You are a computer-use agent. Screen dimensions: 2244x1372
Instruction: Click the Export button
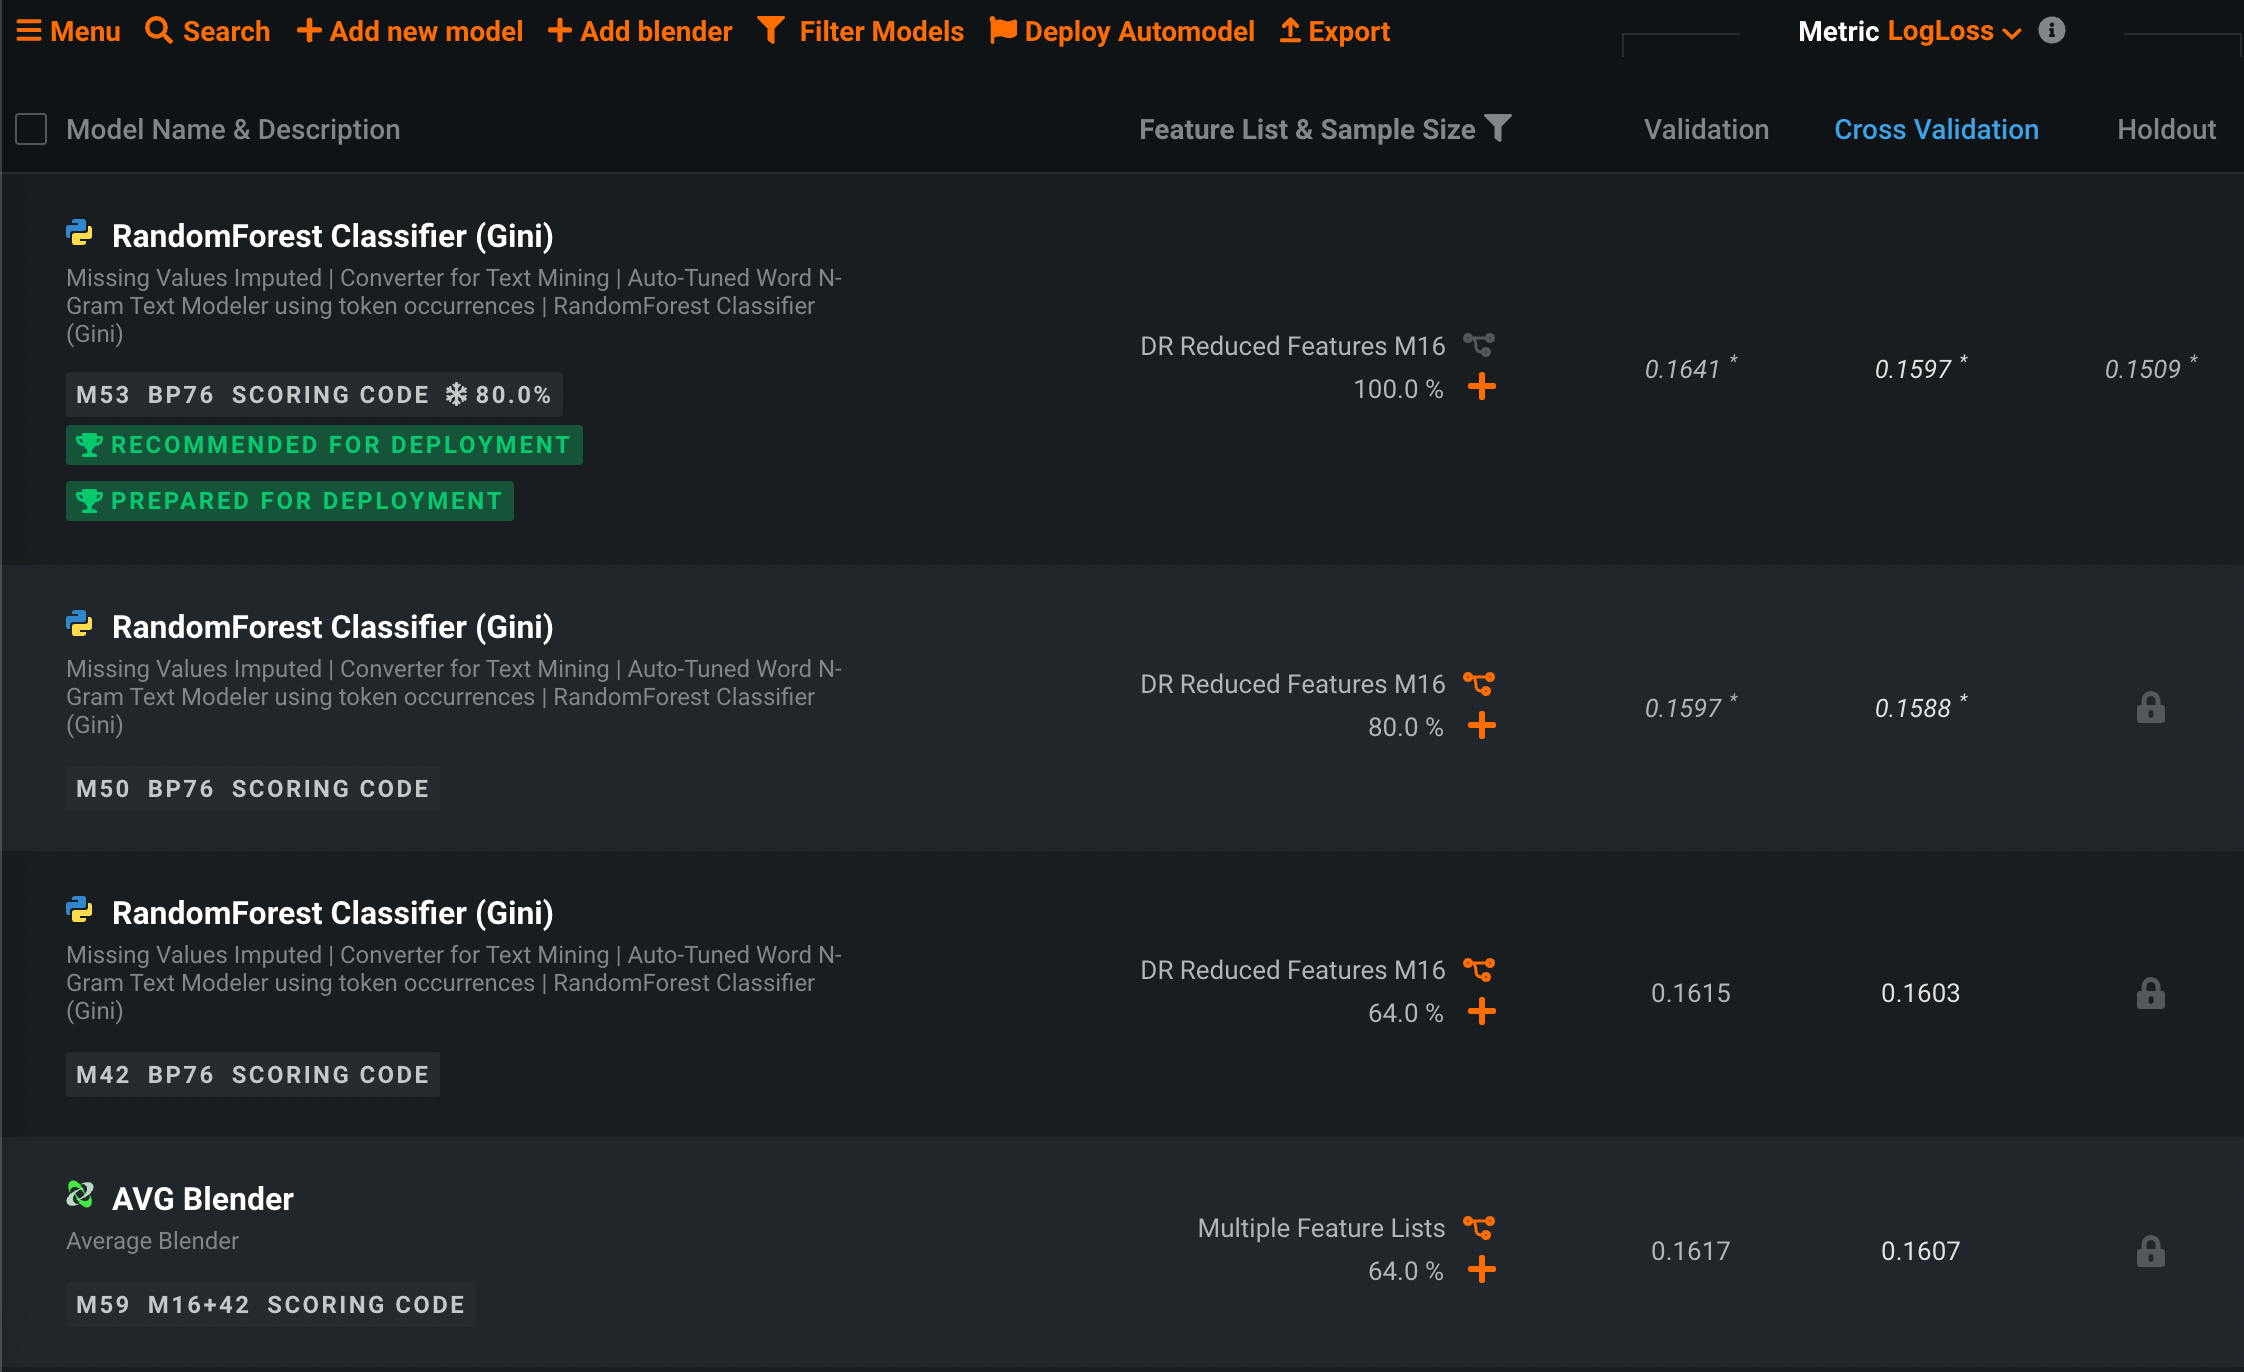(x=1335, y=32)
